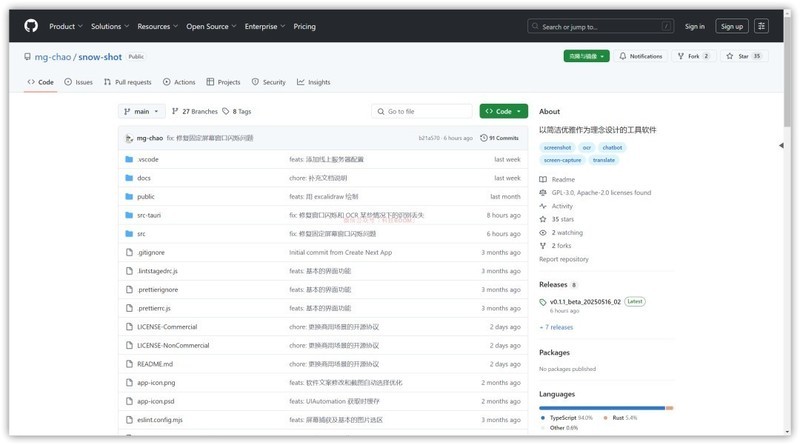
Task: Click the translate topic tag
Action: [604, 160]
